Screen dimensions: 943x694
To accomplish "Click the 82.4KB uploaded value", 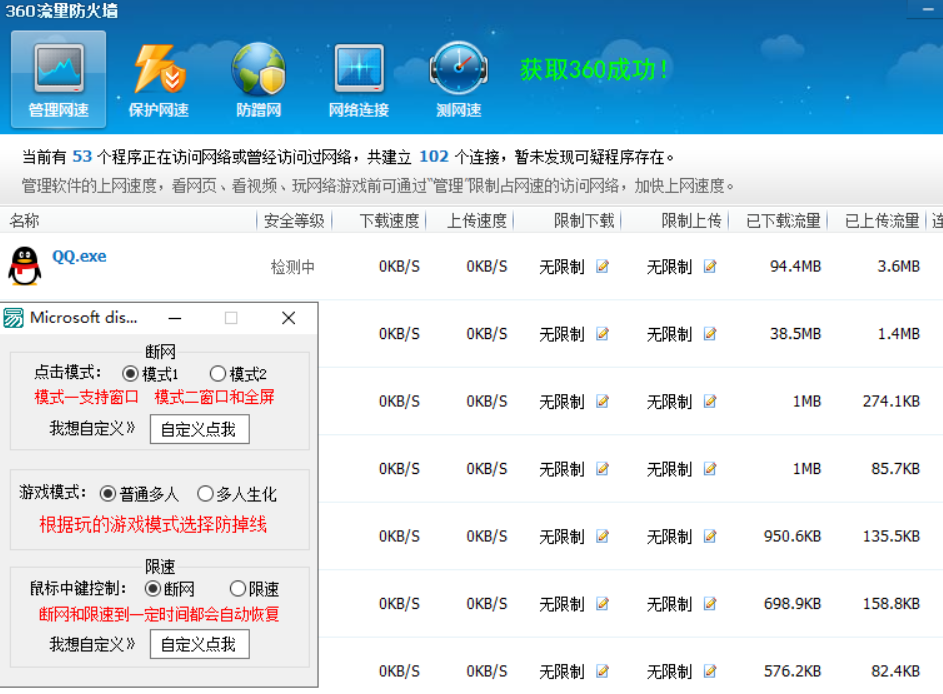I will [895, 671].
